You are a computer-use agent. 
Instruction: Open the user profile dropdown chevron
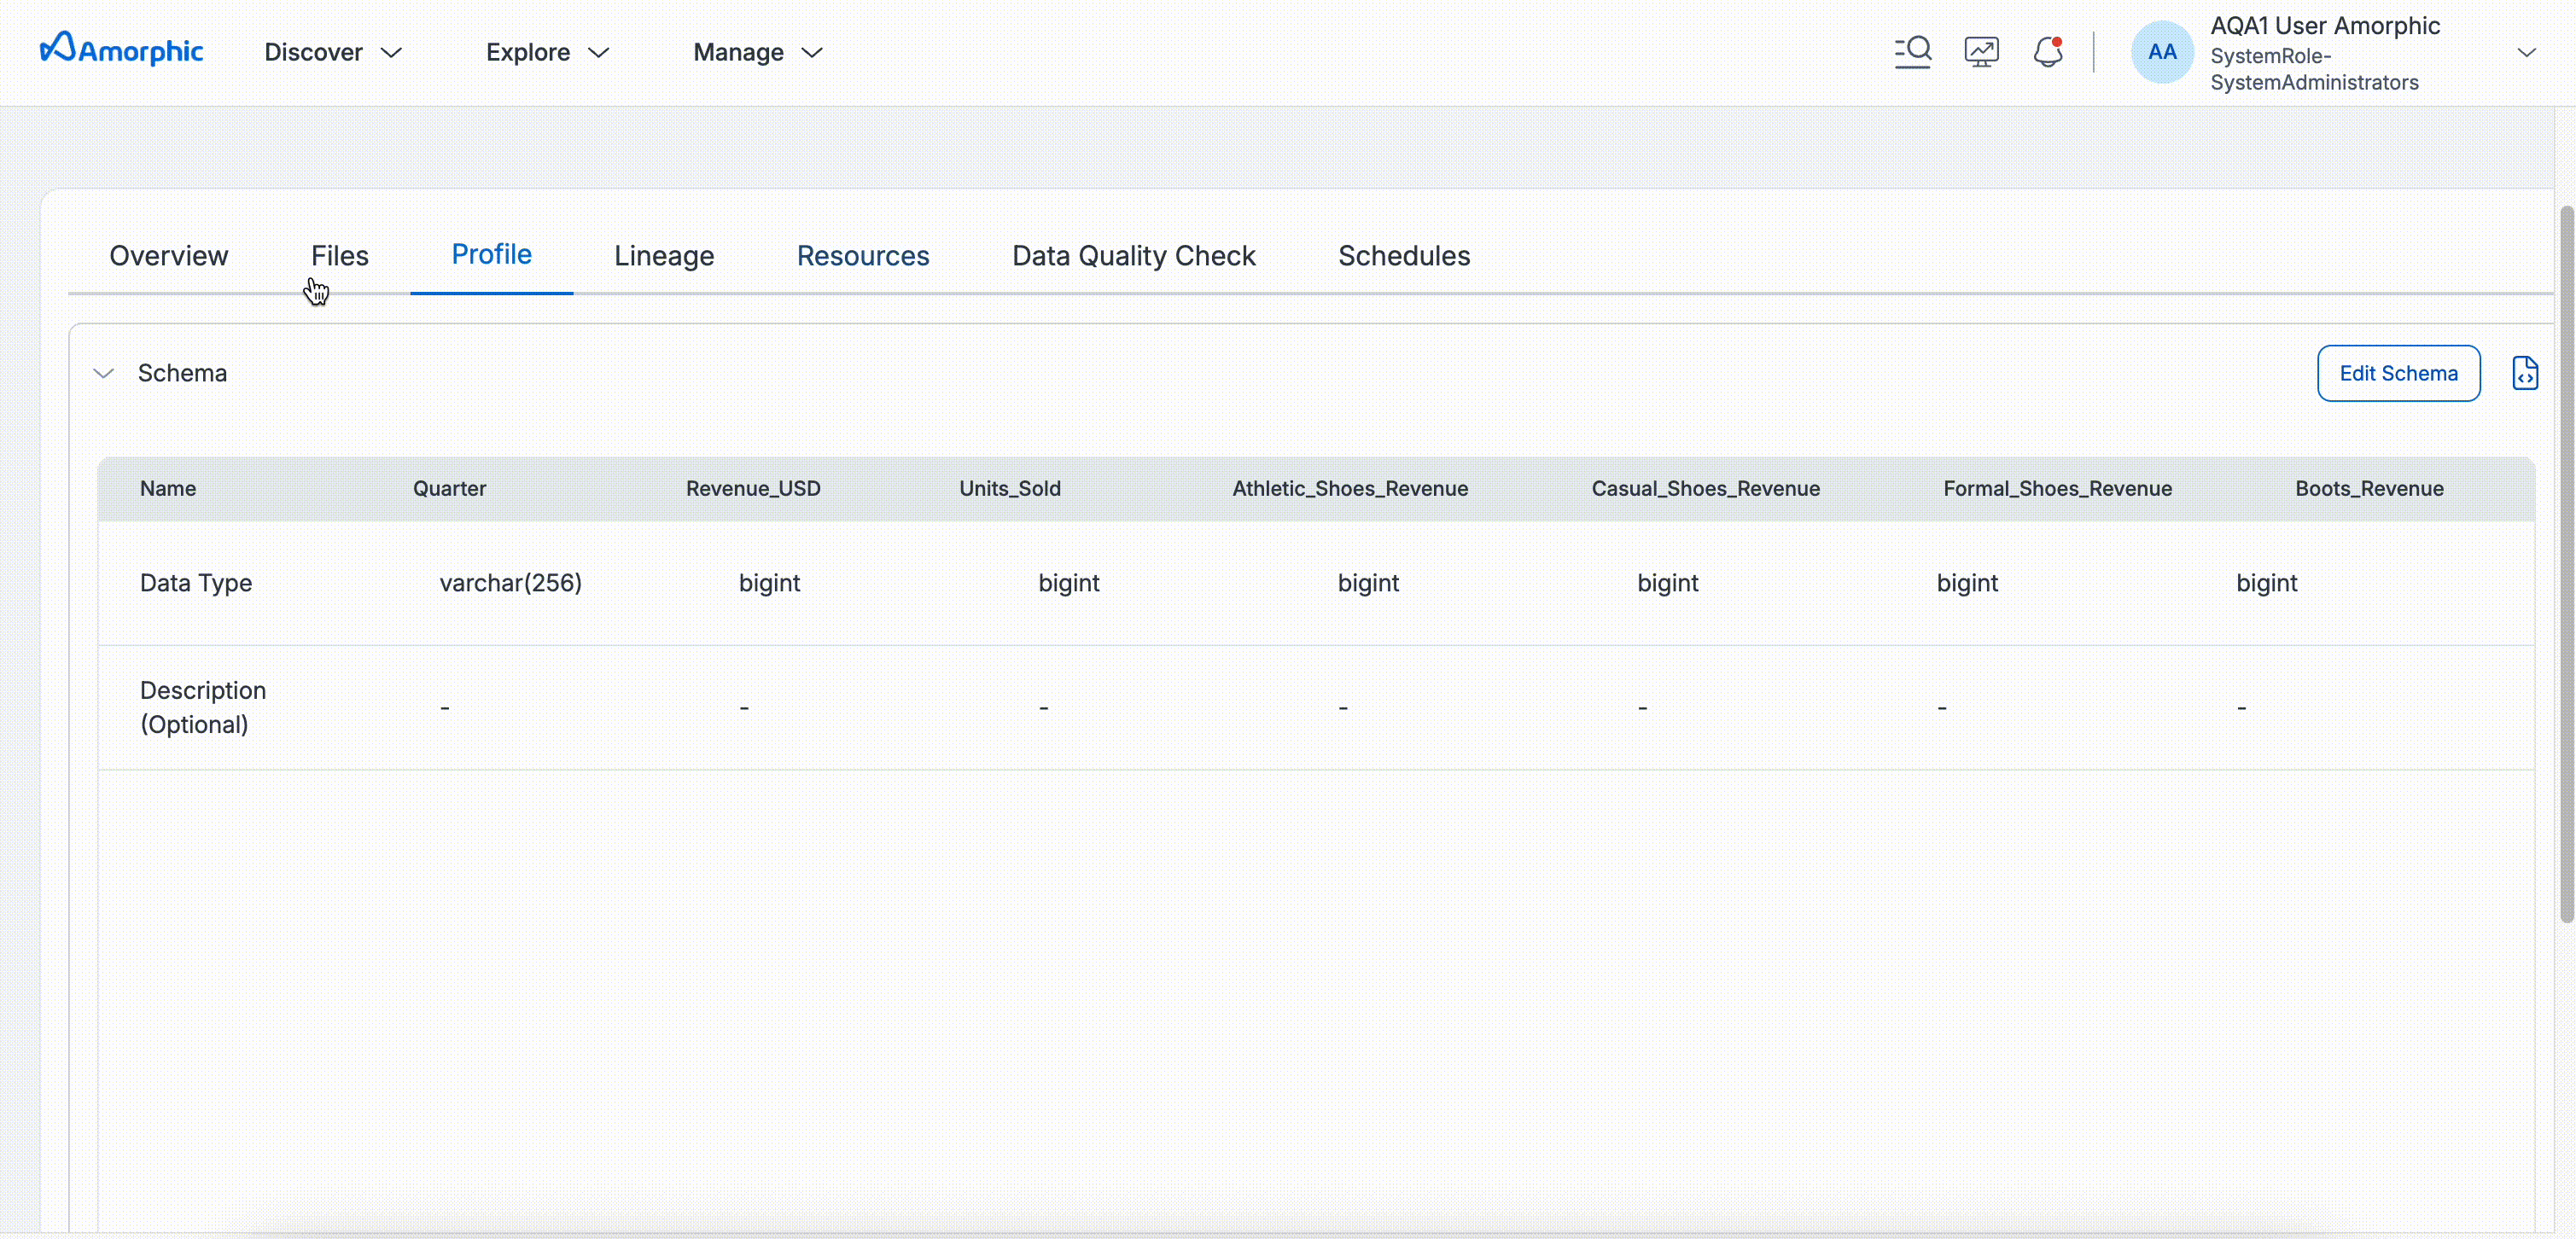coord(2526,52)
